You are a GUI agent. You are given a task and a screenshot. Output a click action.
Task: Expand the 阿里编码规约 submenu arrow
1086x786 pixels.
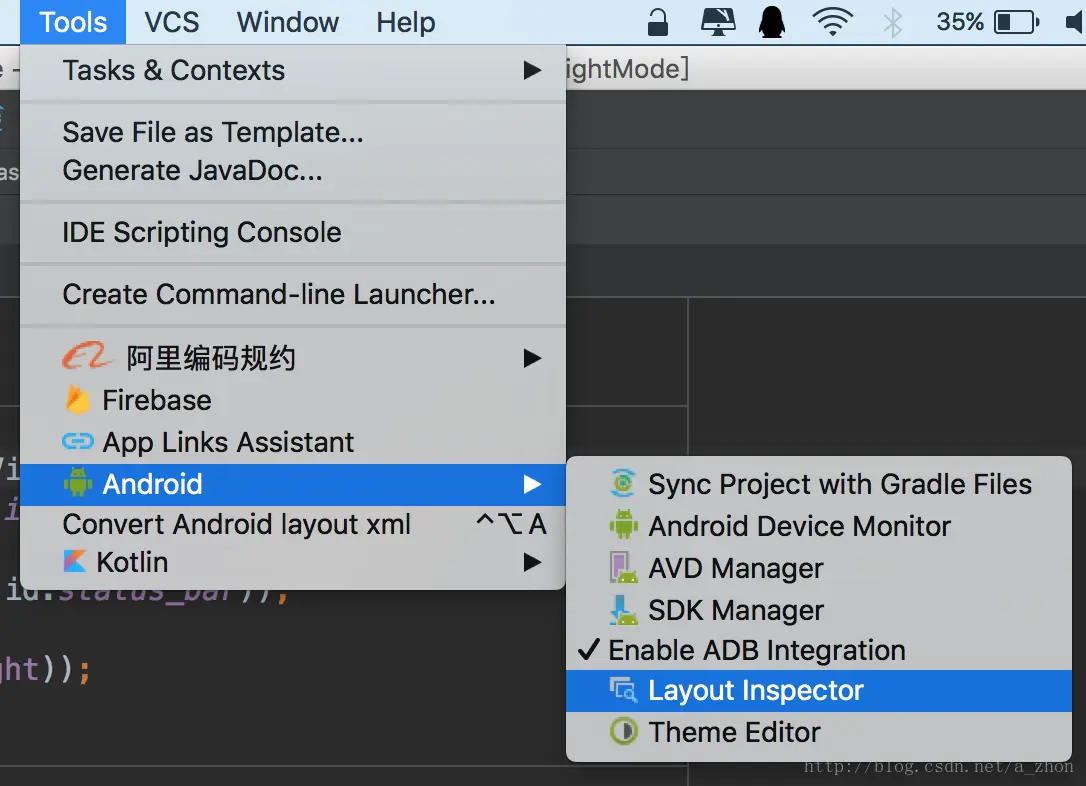(x=532, y=358)
